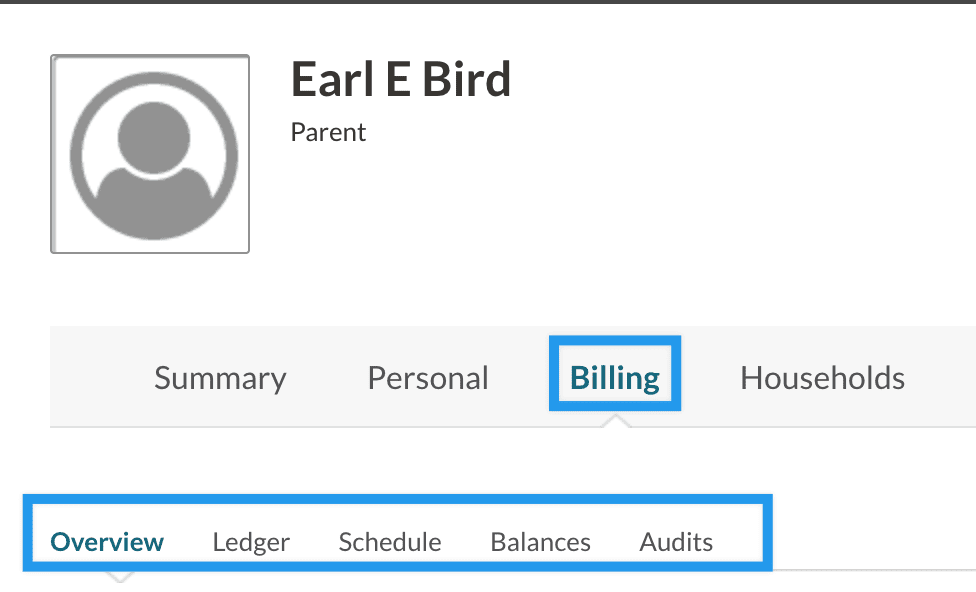Image resolution: width=976 pixels, height=592 pixels.
Task: Switch to the Personal tab
Action: tap(428, 378)
